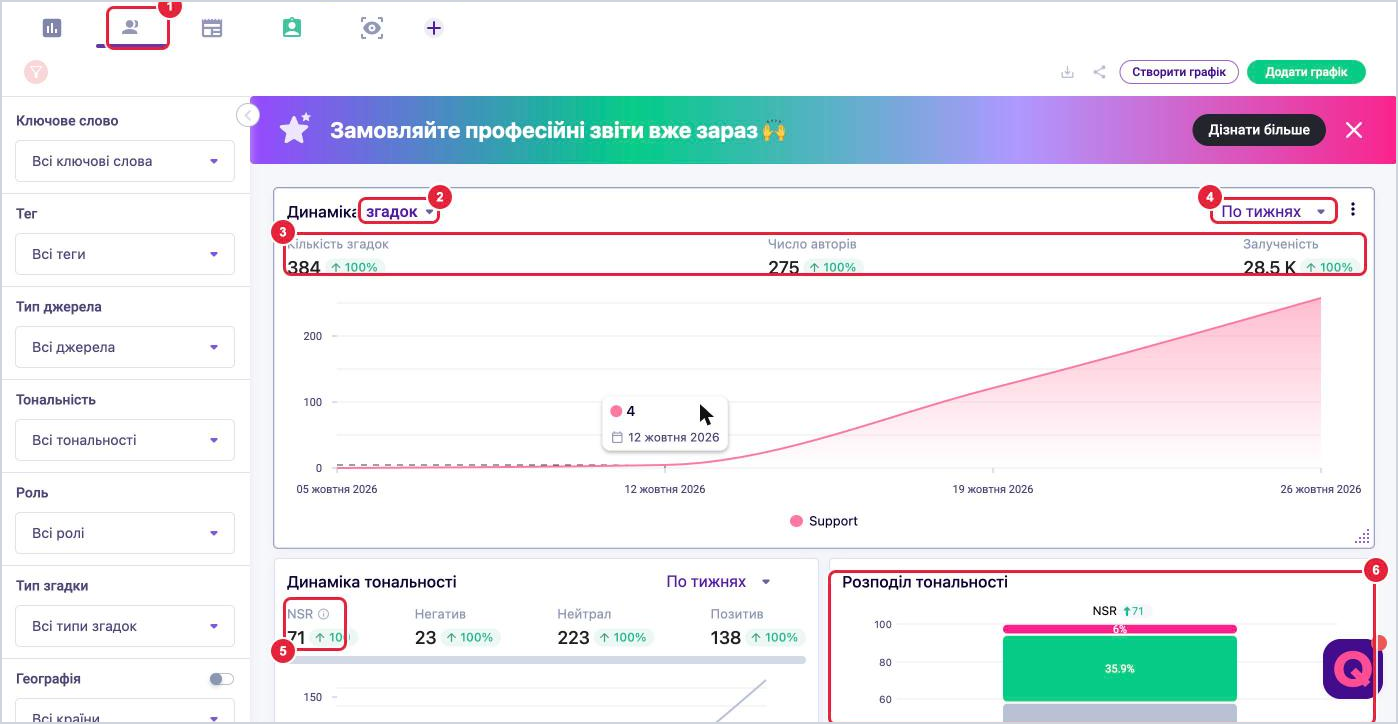The width and height of the screenshot is (1398, 724).
Task: Click the Число авторів value 275
Action: pyautogui.click(x=784, y=267)
